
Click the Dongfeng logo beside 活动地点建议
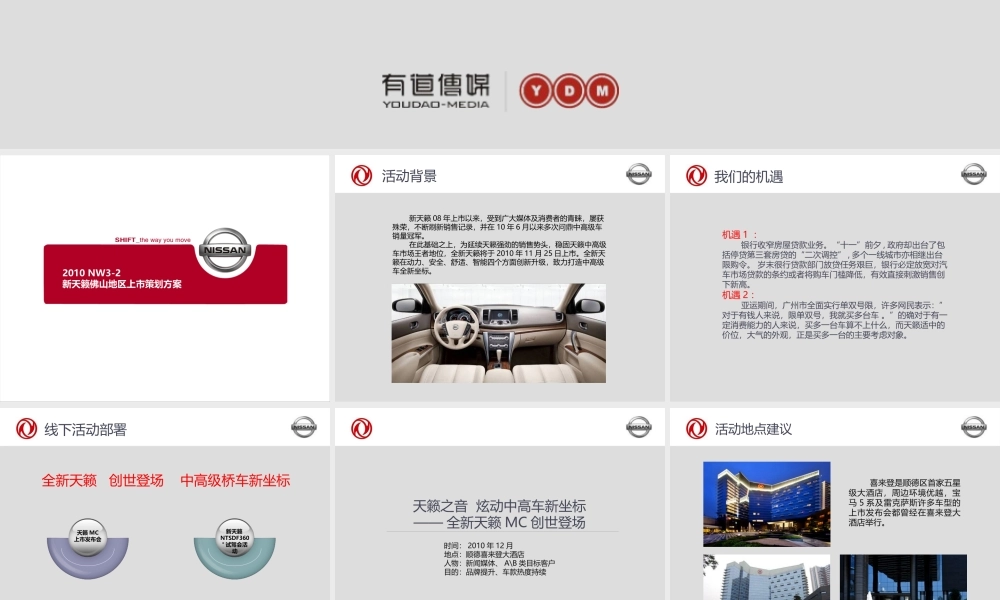point(696,428)
